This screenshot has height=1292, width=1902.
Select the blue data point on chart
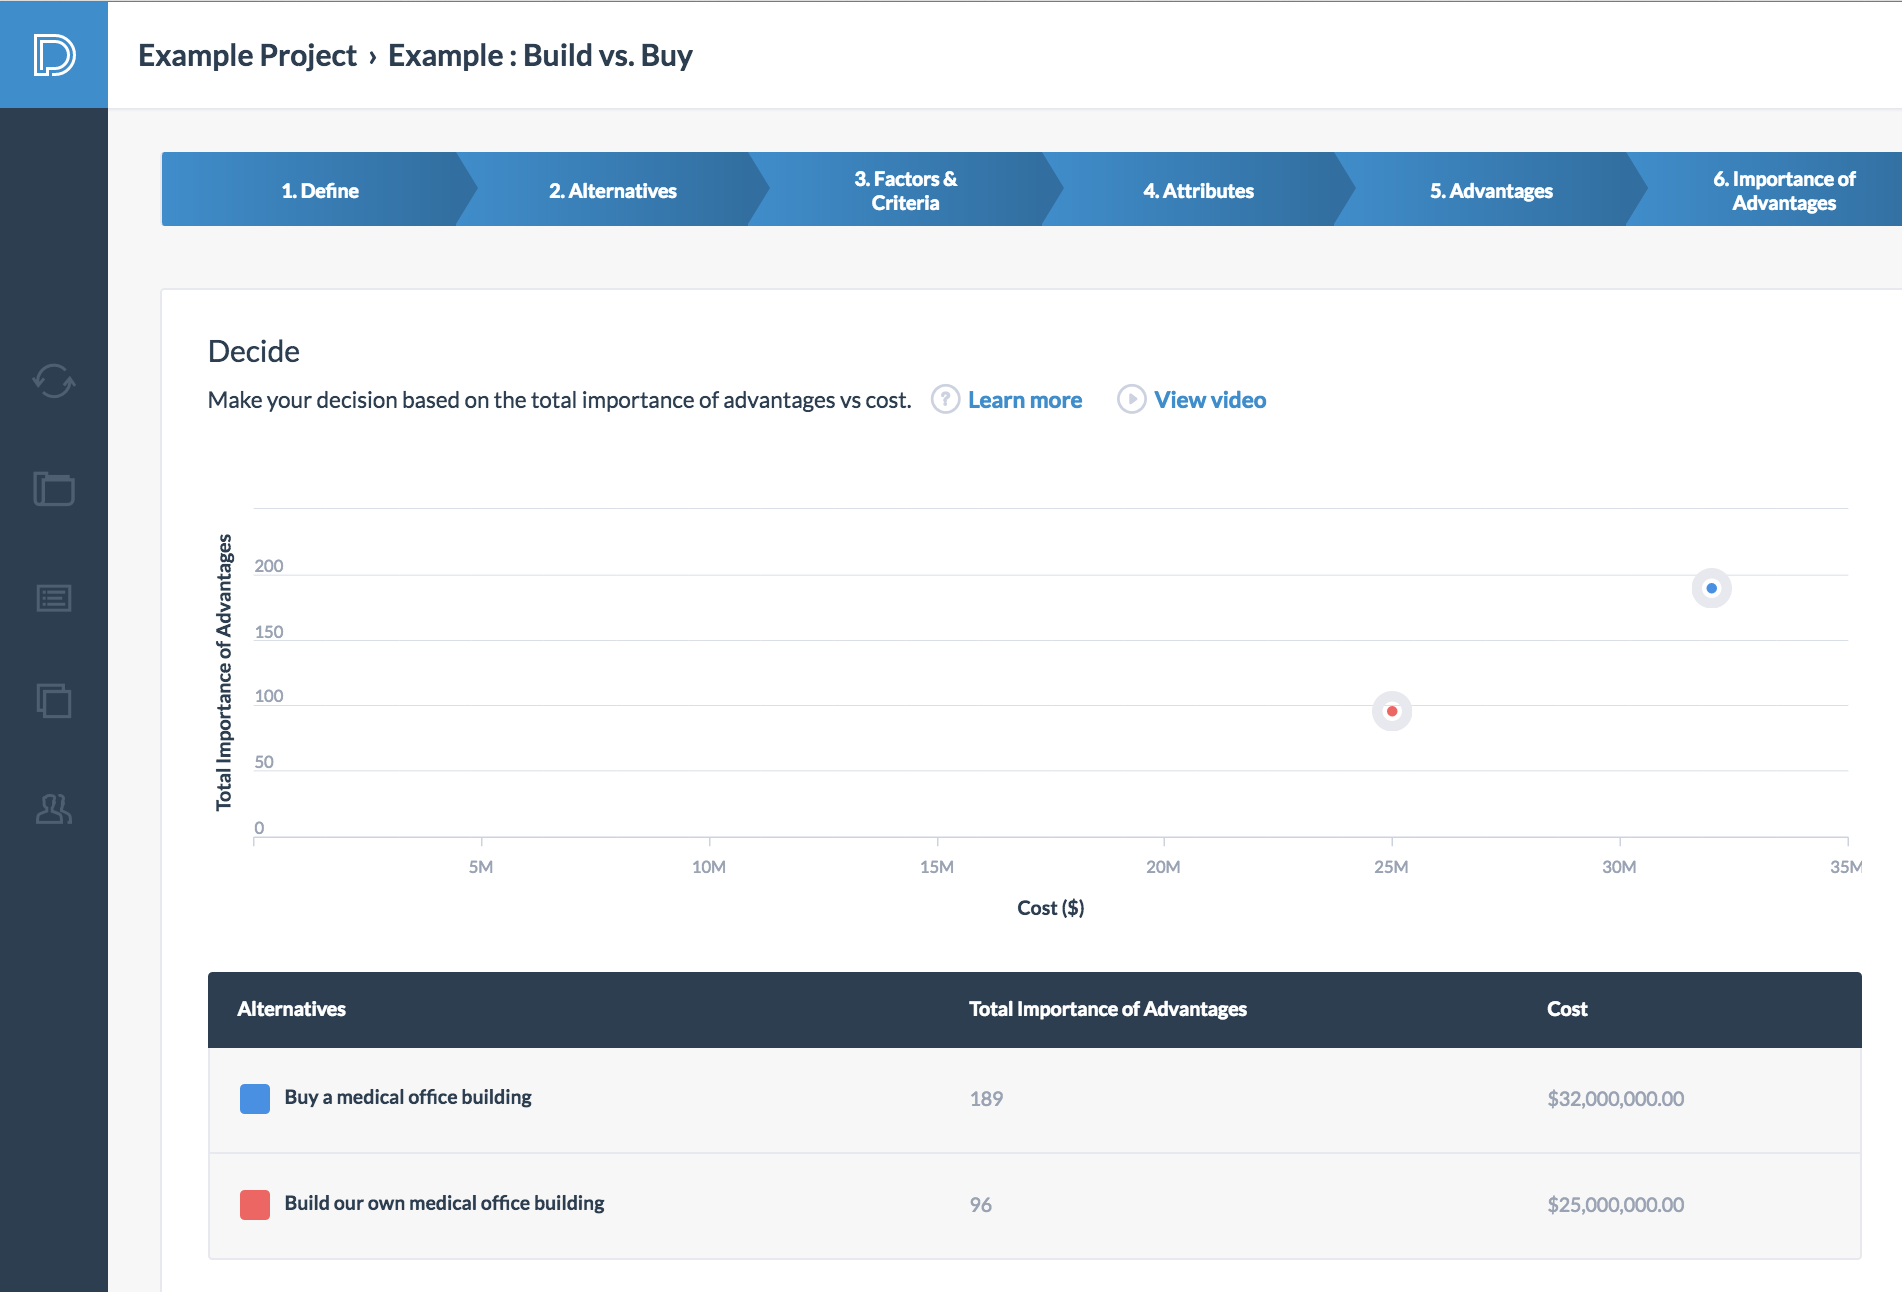tap(1711, 588)
